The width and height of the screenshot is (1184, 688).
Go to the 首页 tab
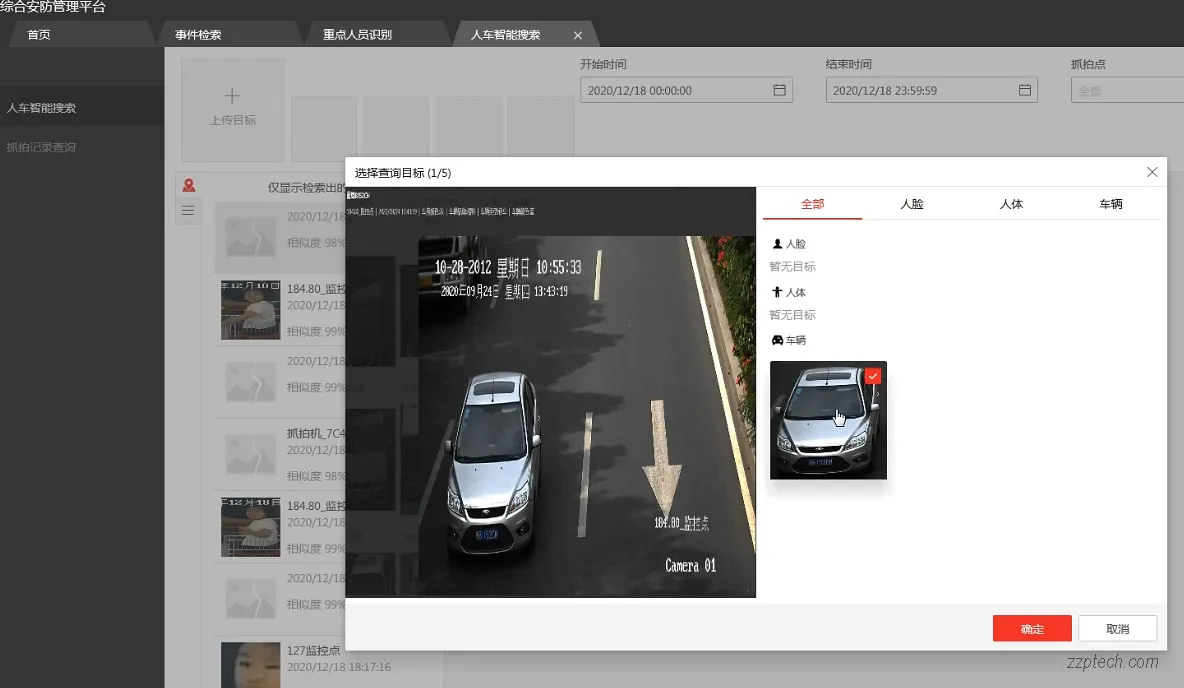[39, 35]
